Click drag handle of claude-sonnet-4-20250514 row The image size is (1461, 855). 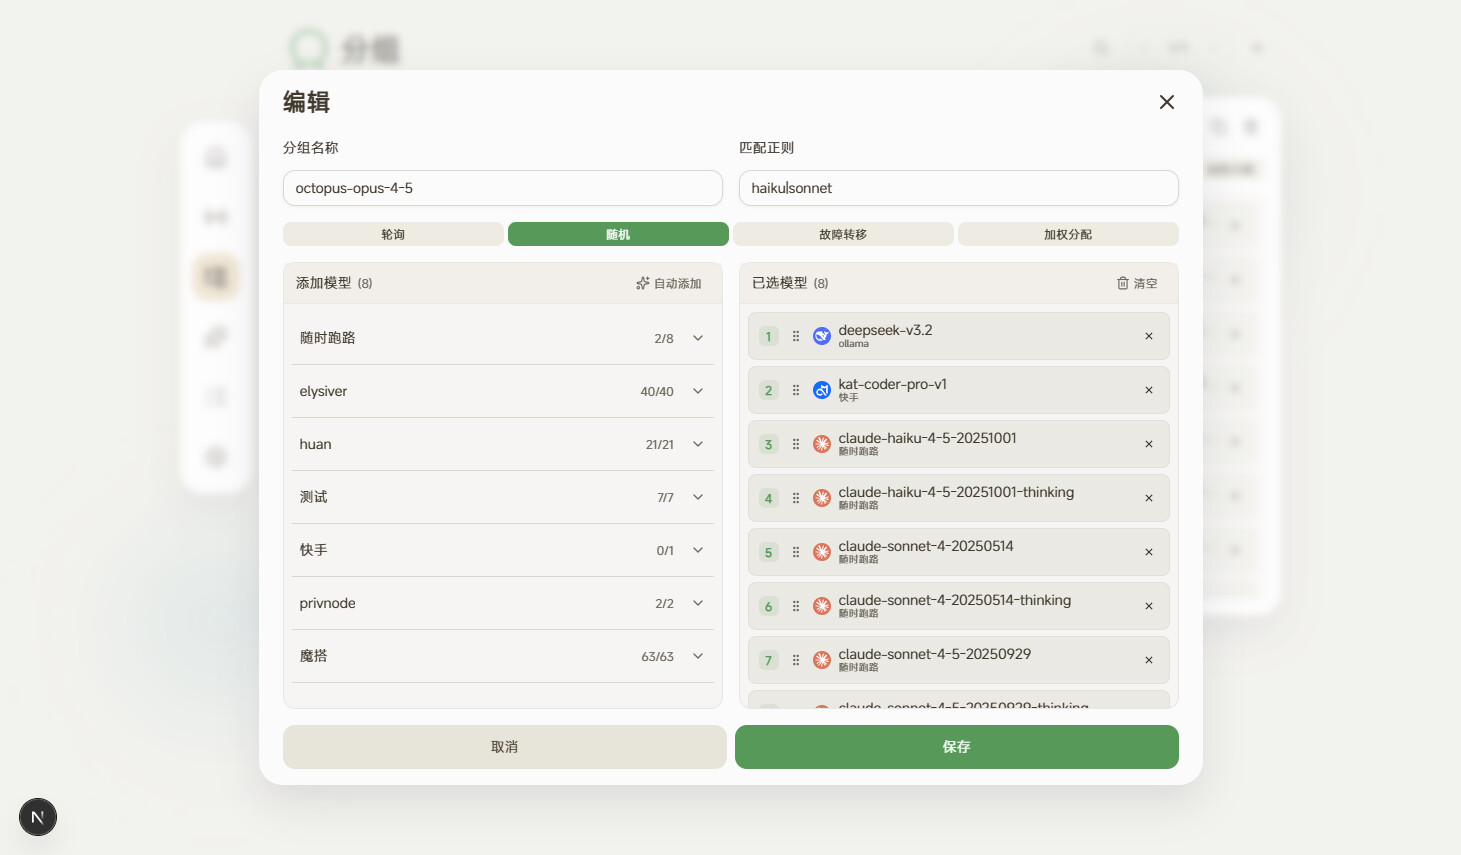796,552
